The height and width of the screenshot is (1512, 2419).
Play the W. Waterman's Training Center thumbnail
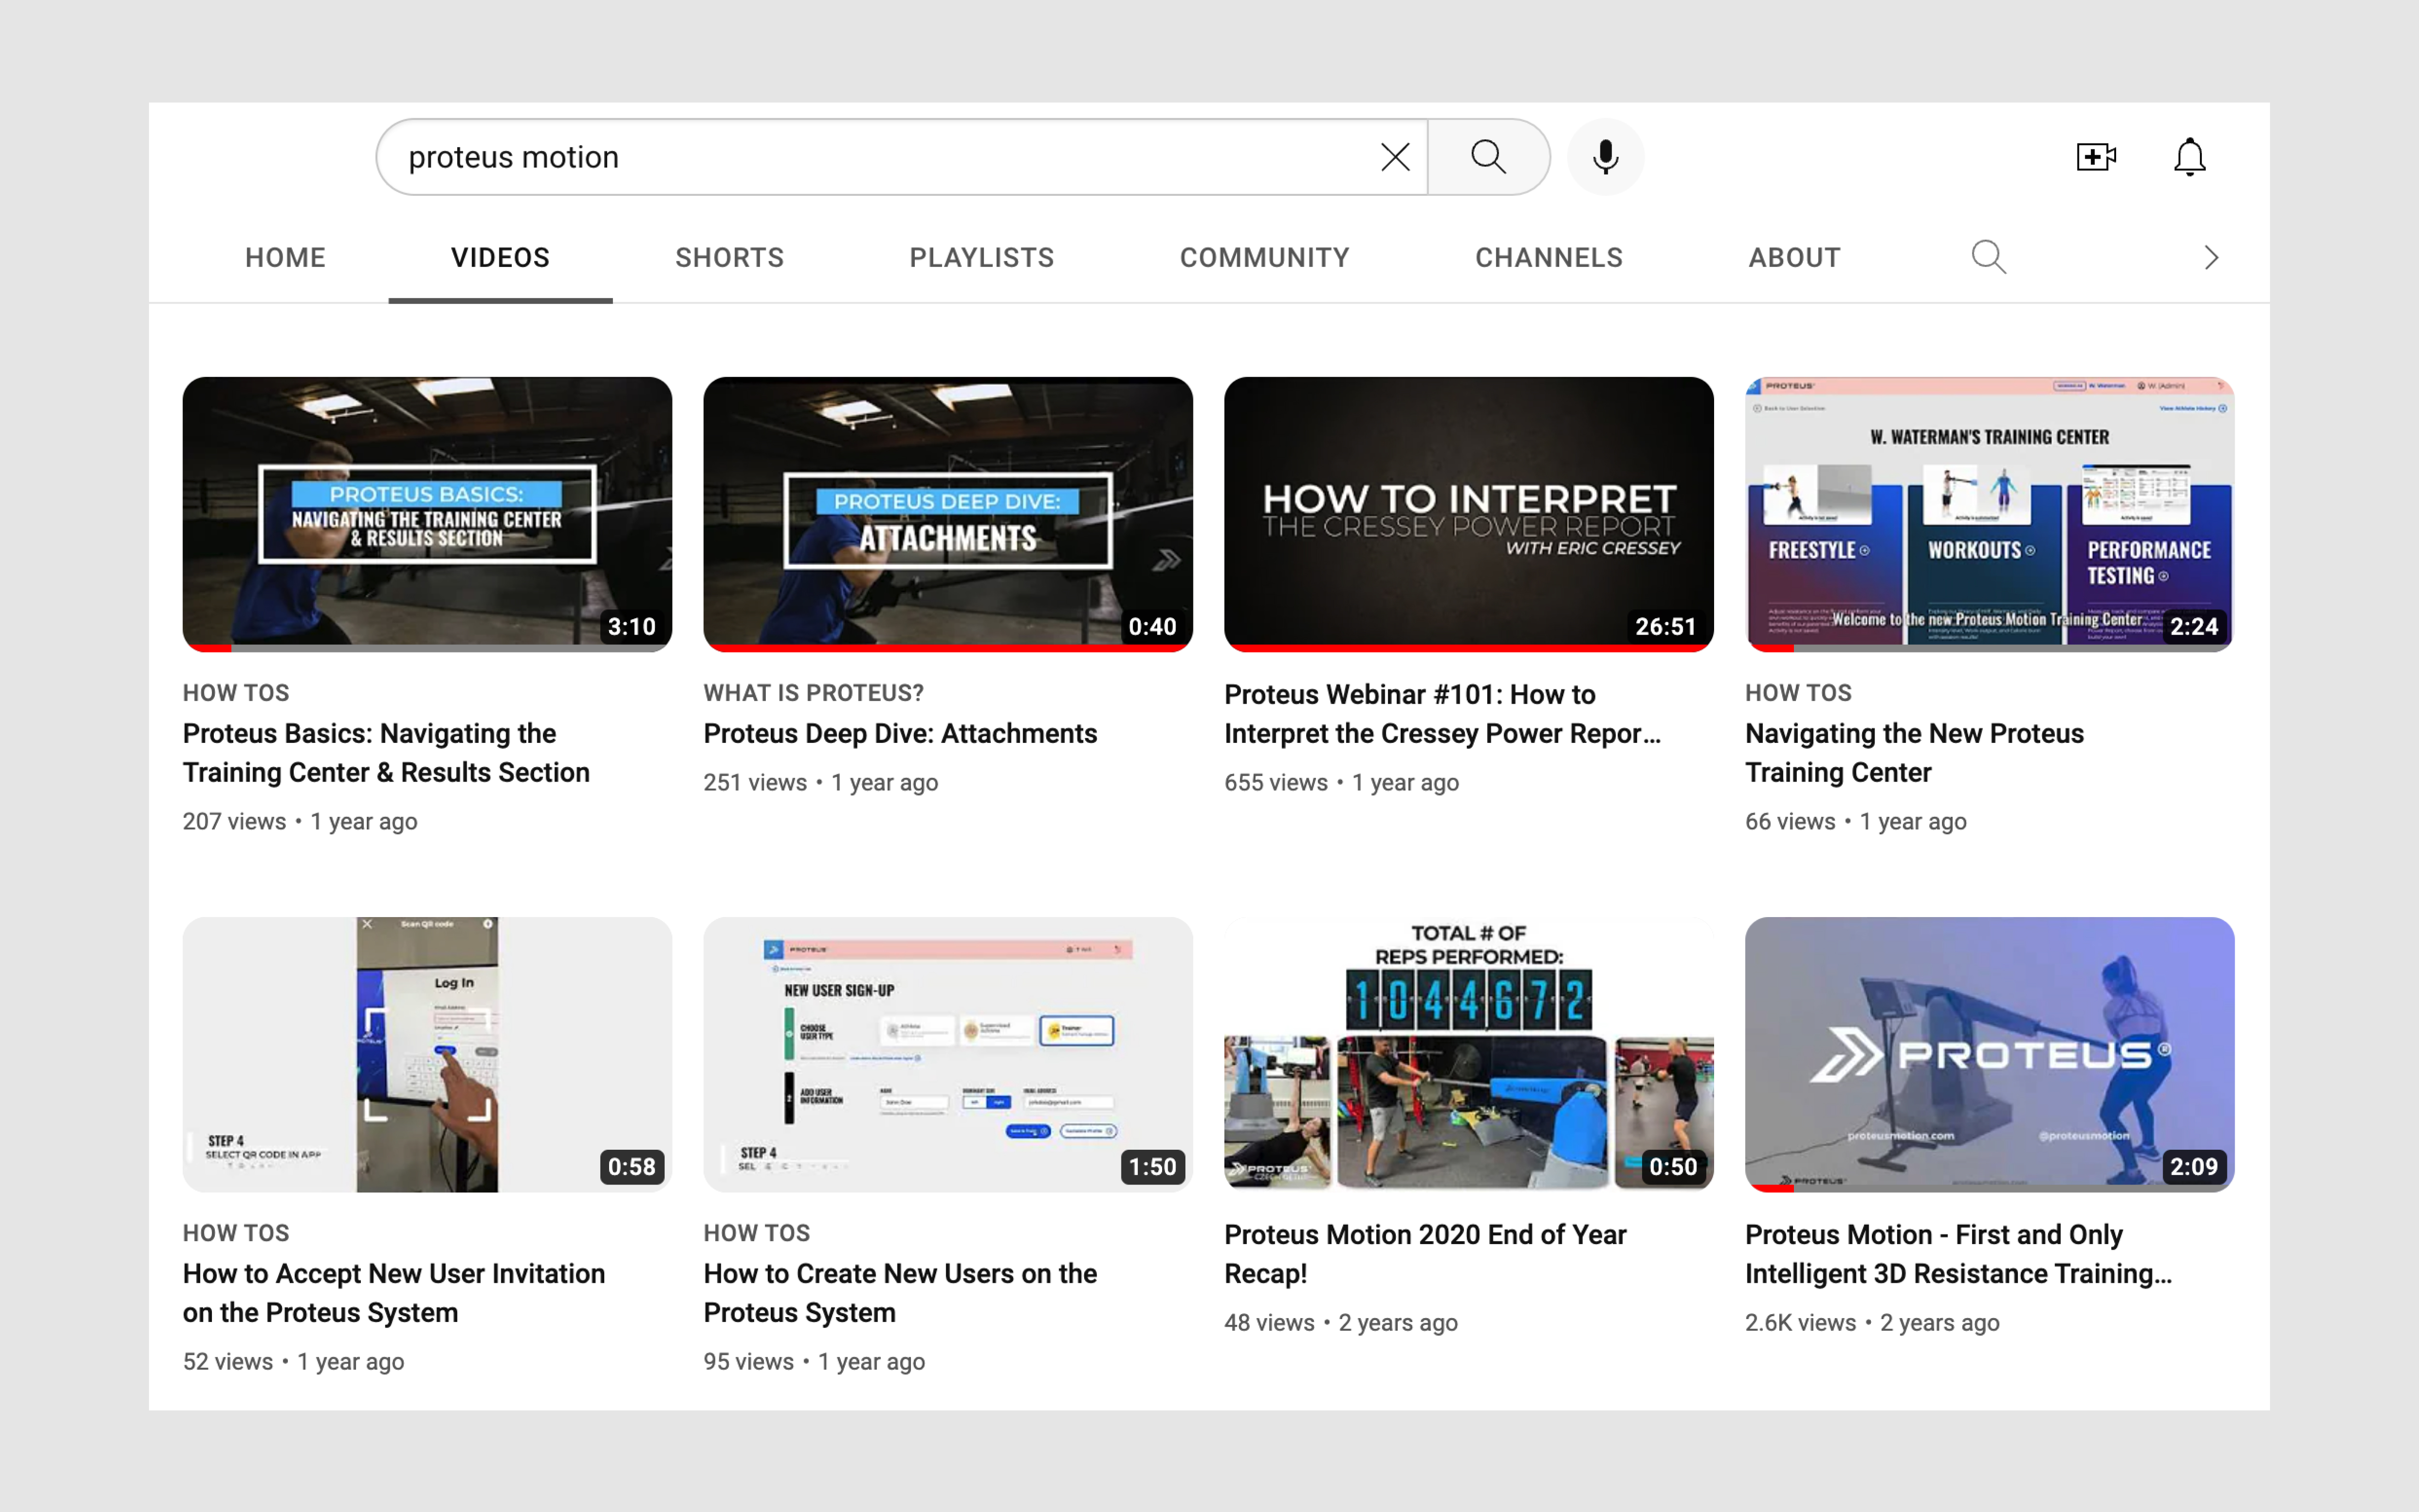coord(1989,513)
